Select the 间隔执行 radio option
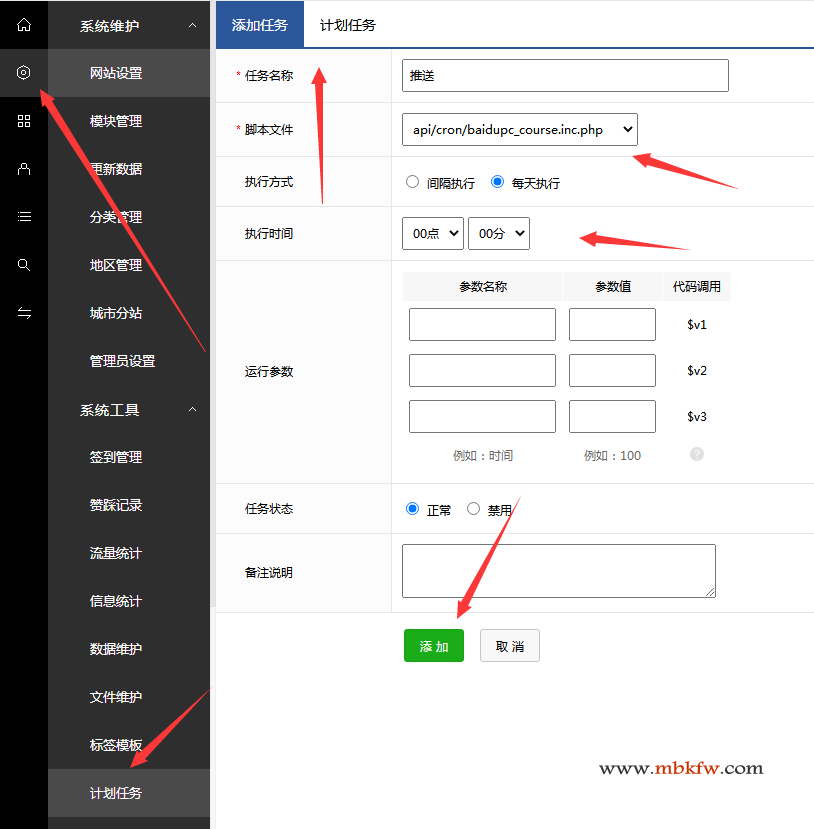This screenshot has width=814, height=829. (412, 182)
